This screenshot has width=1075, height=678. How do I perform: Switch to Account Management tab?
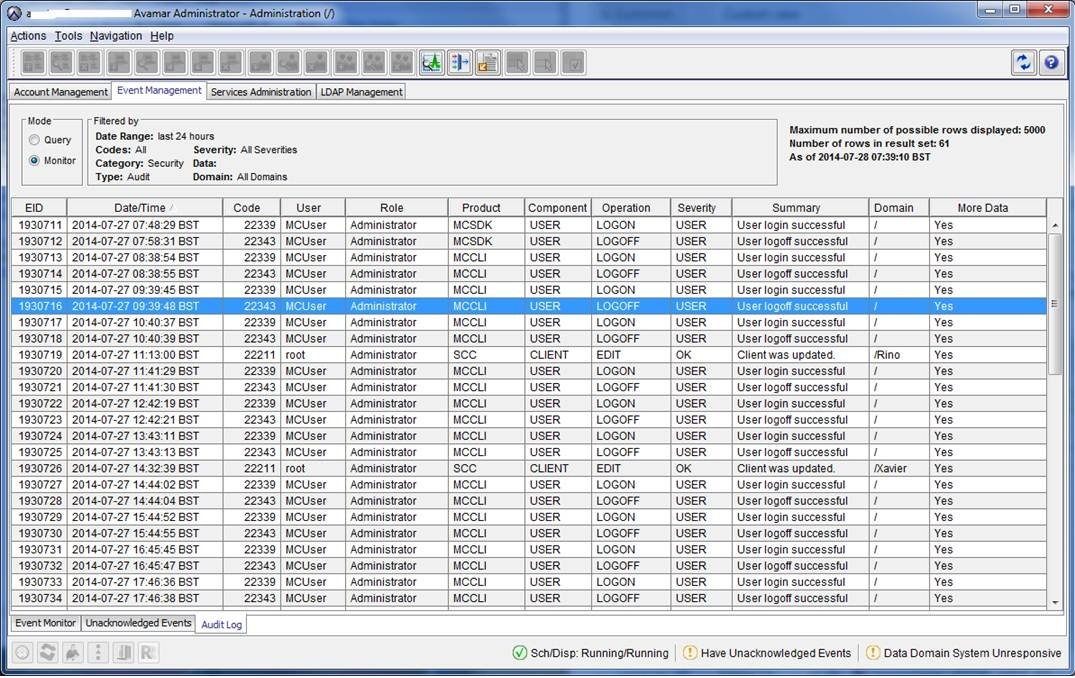(60, 92)
